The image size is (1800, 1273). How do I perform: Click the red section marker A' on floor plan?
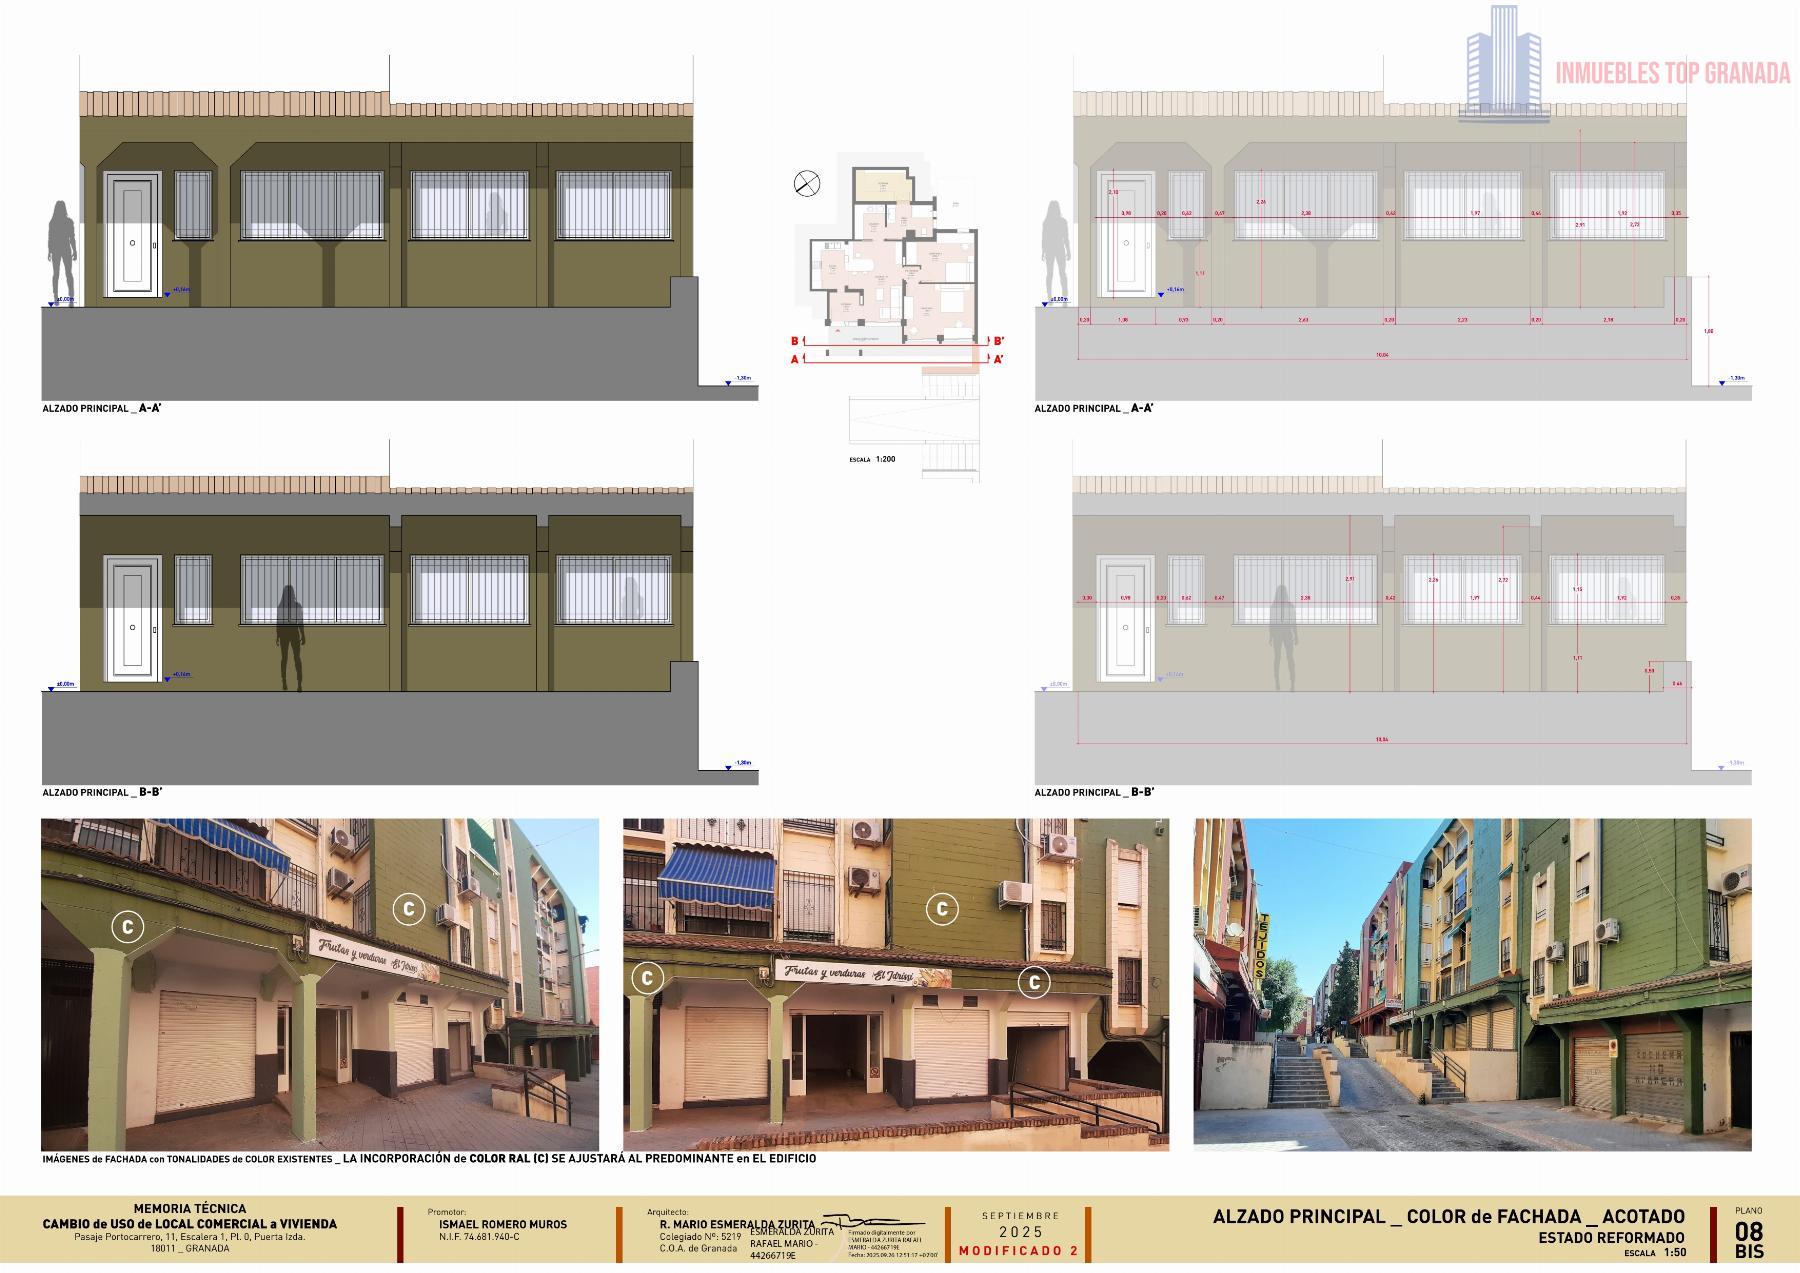pos(997,359)
